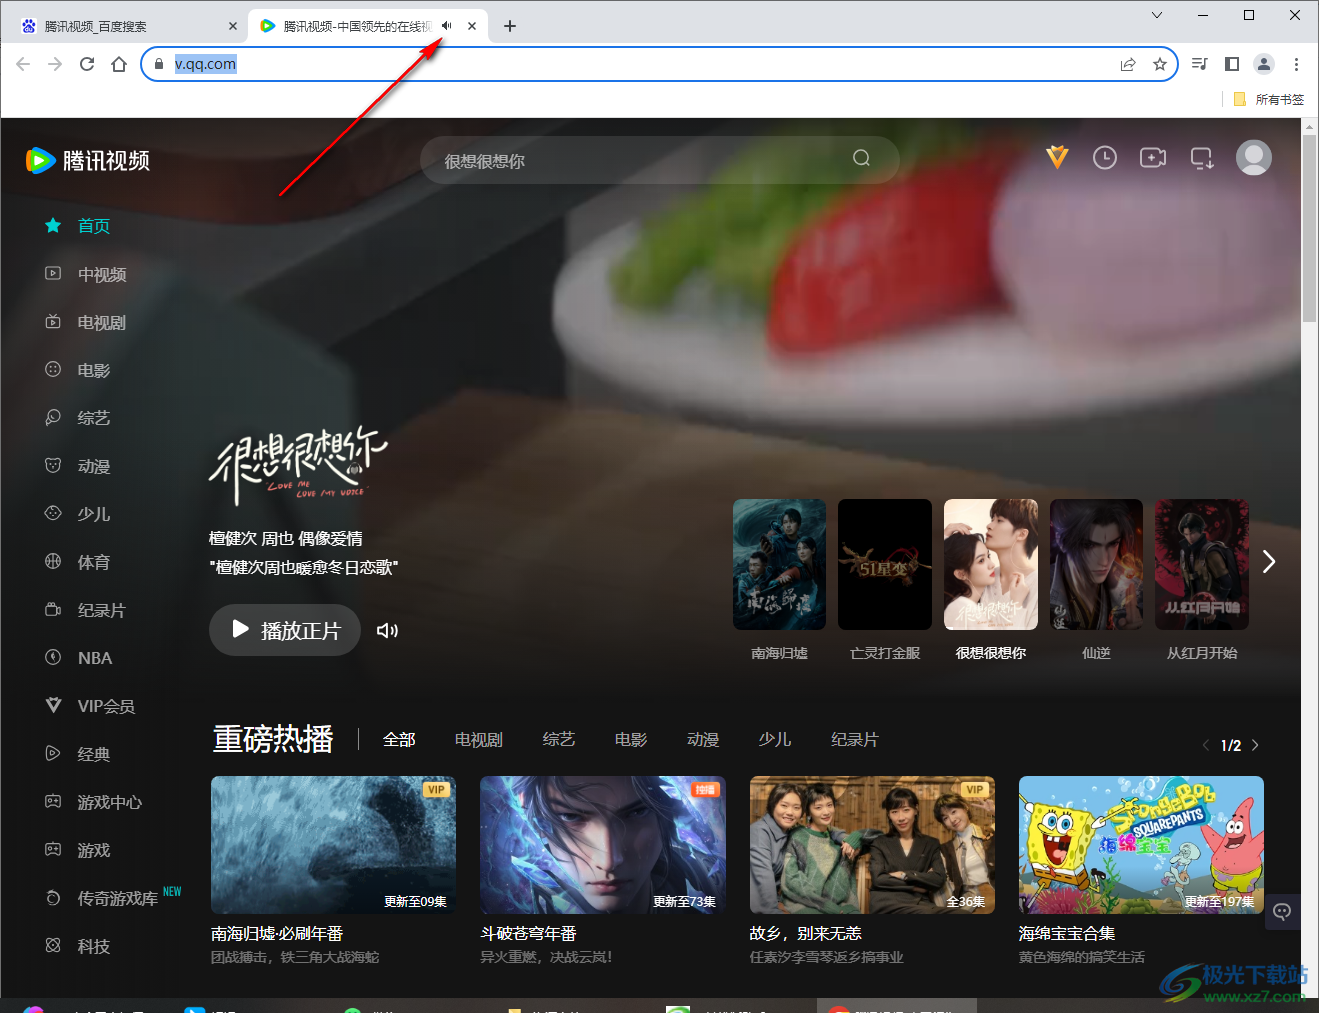Select the 亡灵打金服 banner thumbnail
Viewport: 1319px width, 1013px height.
coord(885,565)
